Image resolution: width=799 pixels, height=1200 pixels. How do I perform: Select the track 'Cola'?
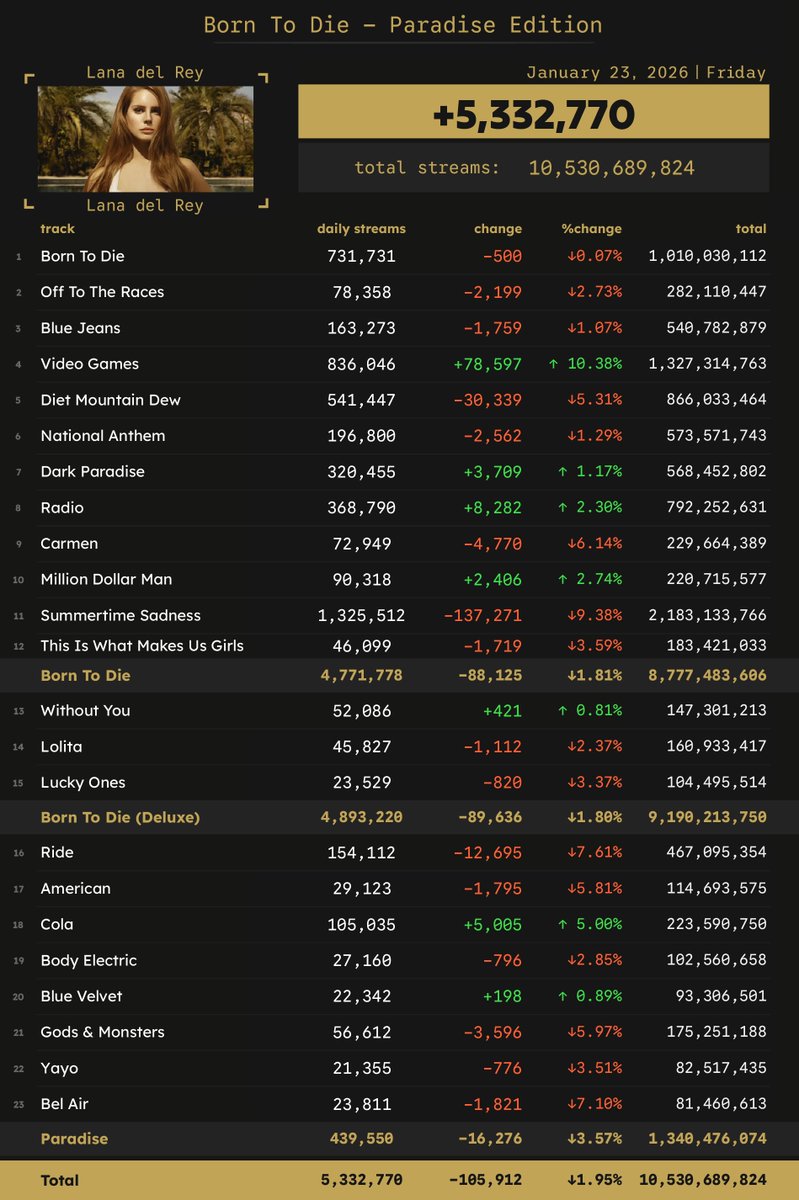[57, 925]
